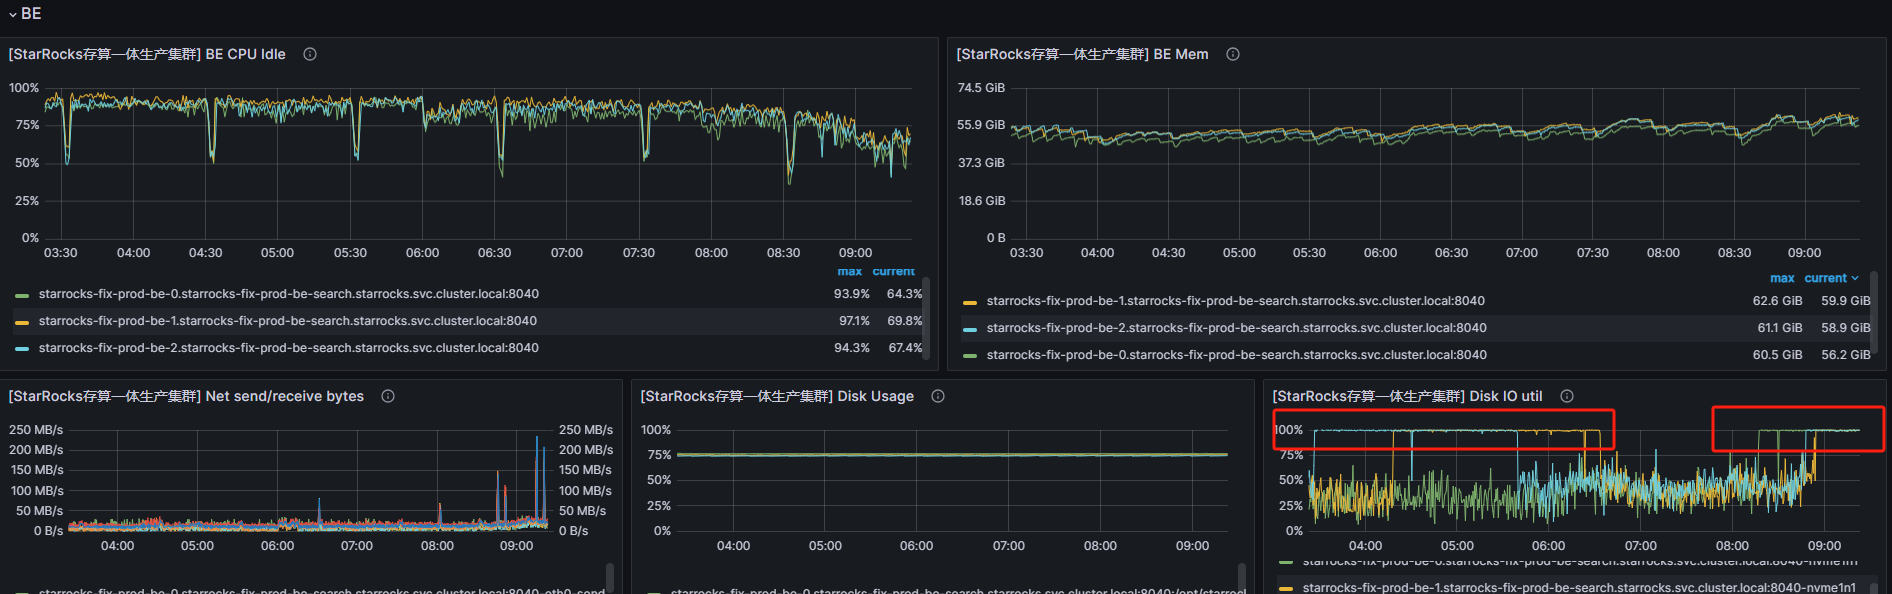Screen dimensions: 1892x594
Task: Sort BE Mem legend by current column
Action: tap(1825, 278)
